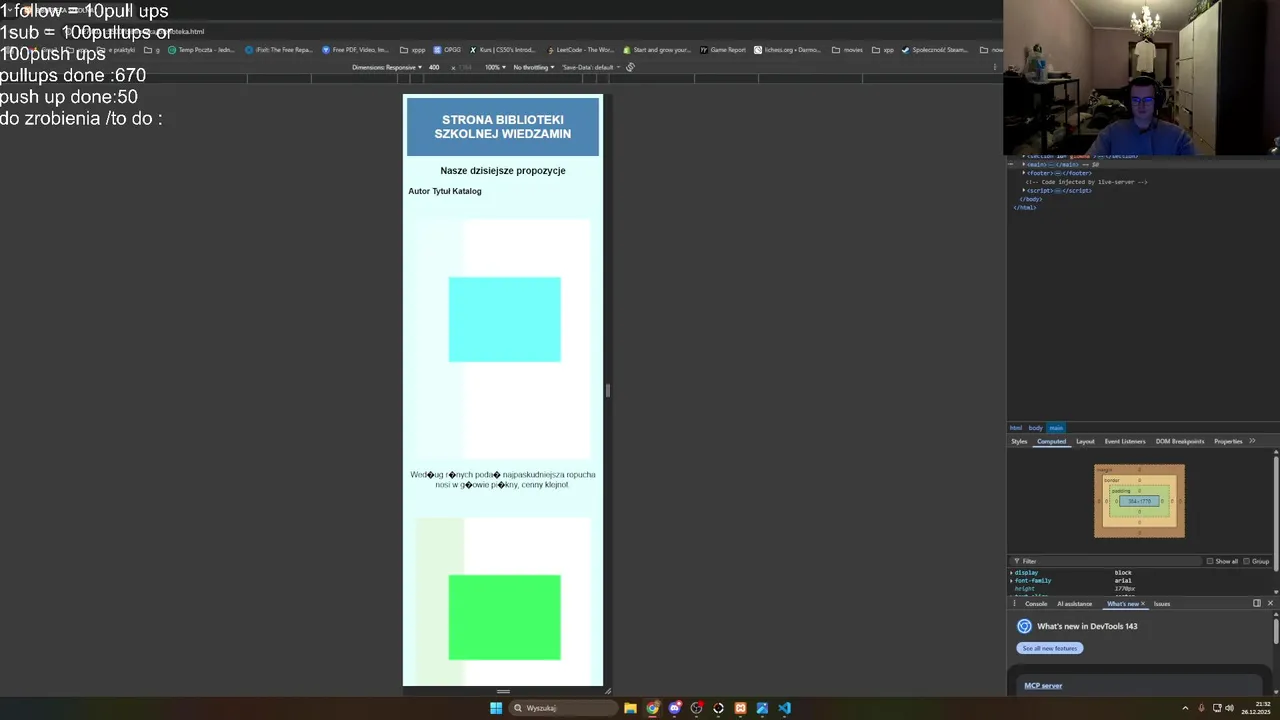Click the Windows taskbar Wyszukaj search box
Screen dimensions: 1280x720
[562, 708]
